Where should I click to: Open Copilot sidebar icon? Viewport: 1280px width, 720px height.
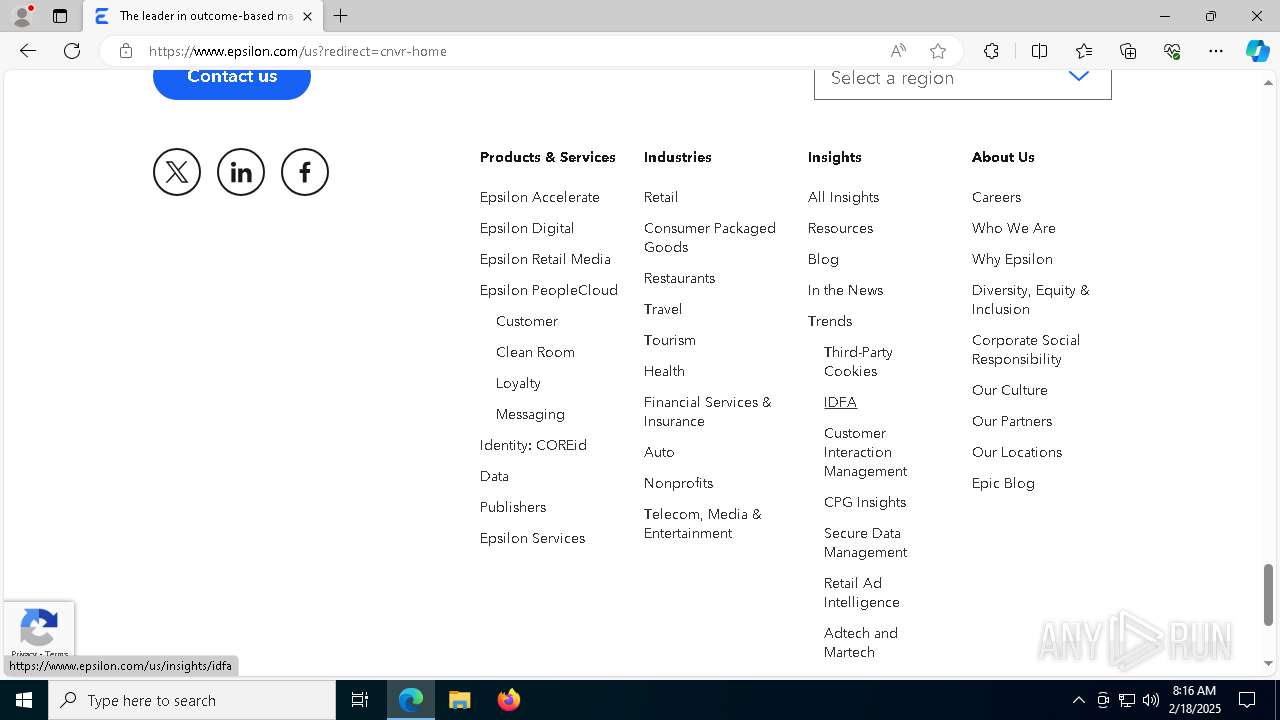pos(1257,51)
